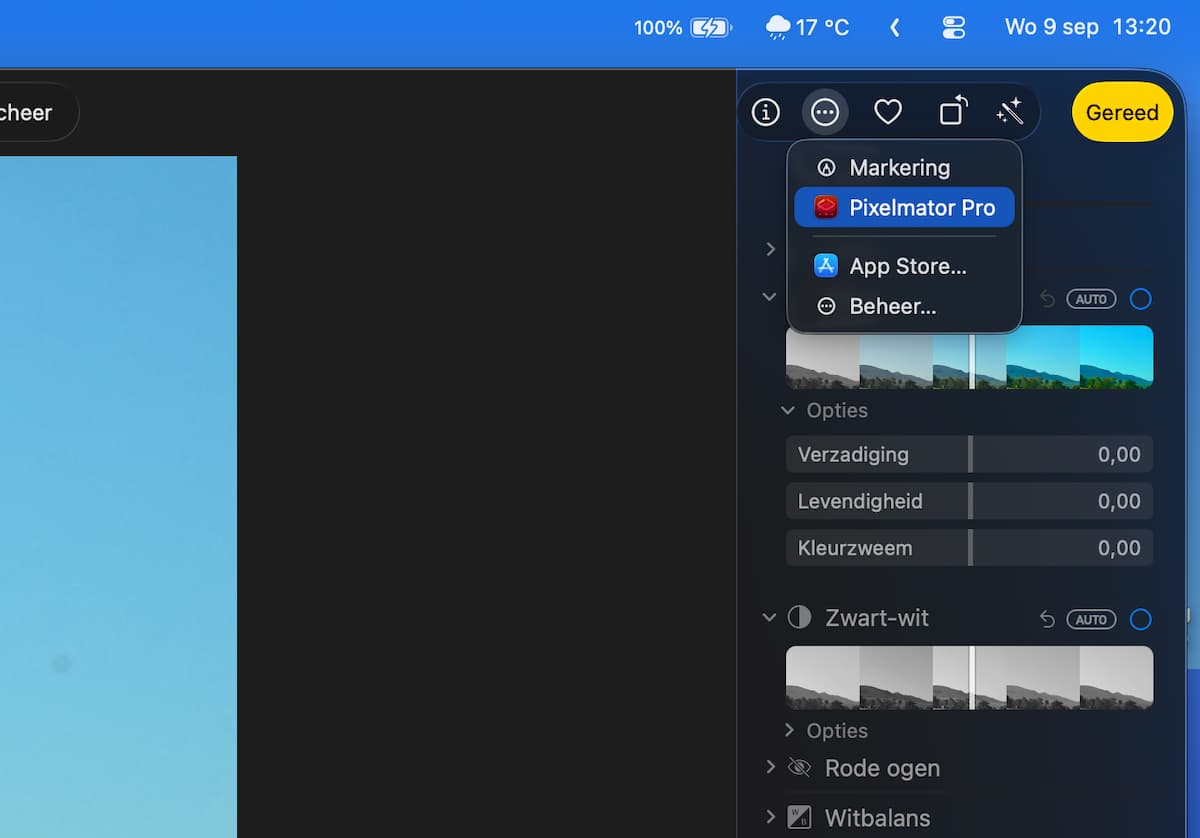Click the blue sky photo being edited
The height and width of the screenshot is (838, 1200).
point(118,497)
